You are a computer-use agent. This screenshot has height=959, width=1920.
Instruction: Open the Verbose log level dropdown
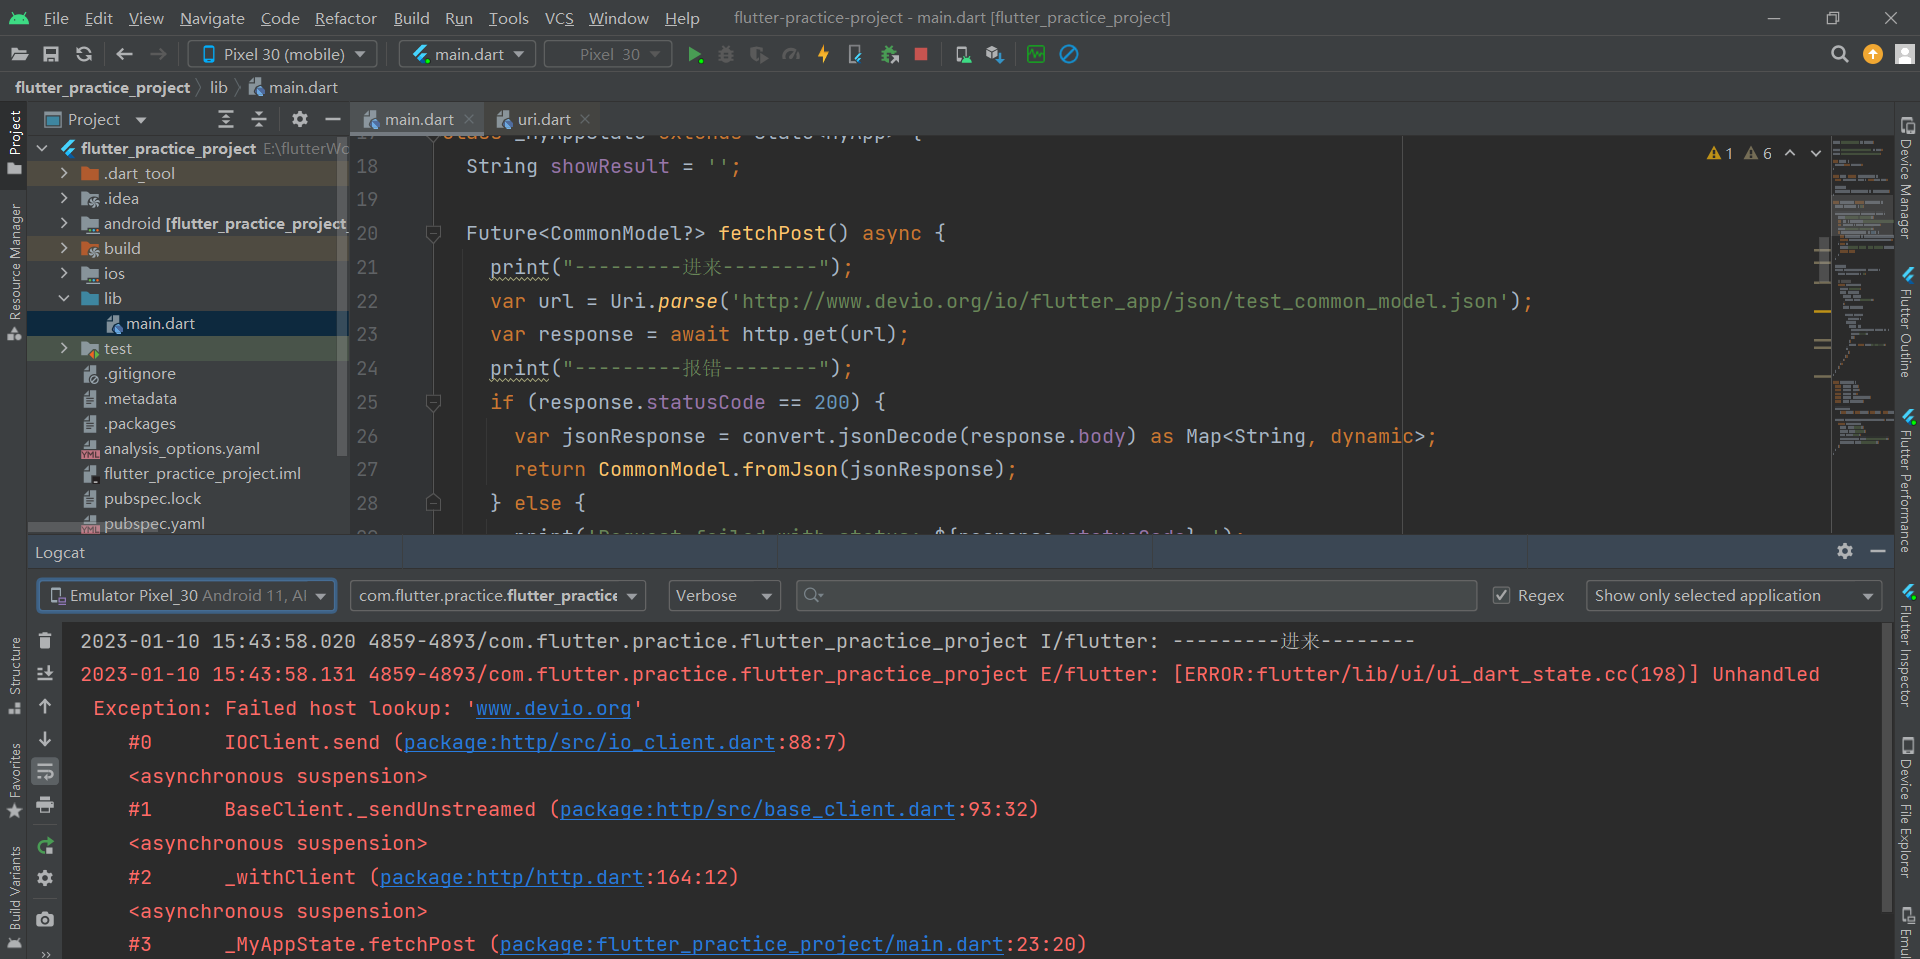click(x=724, y=595)
